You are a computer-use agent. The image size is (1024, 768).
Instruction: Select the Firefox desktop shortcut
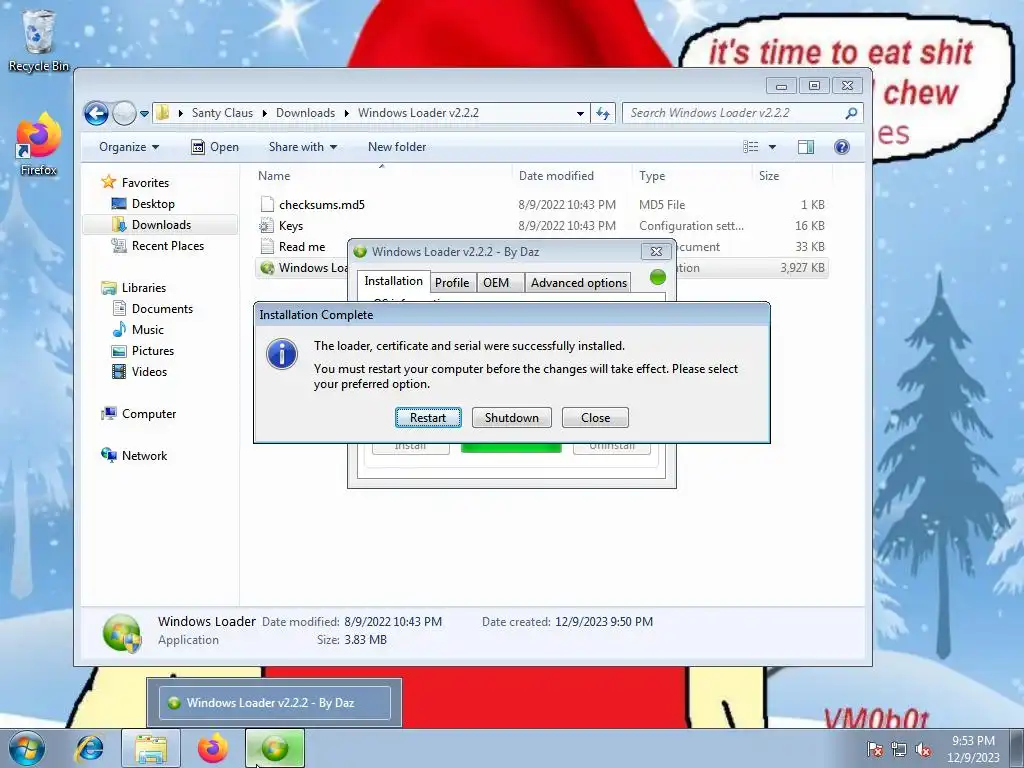[x=39, y=145]
